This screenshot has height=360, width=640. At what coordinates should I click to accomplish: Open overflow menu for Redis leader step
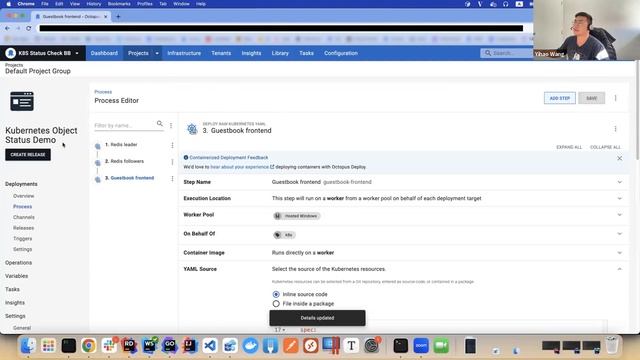(x=172, y=145)
